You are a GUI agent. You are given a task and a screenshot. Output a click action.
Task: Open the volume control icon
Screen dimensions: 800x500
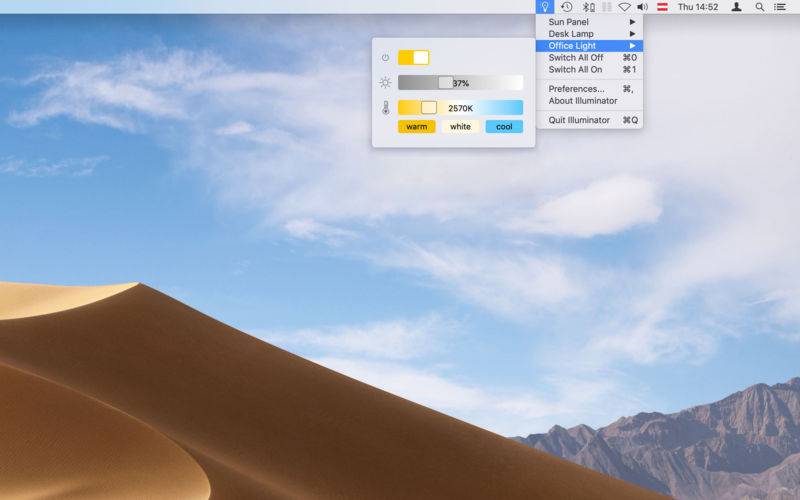pos(642,7)
